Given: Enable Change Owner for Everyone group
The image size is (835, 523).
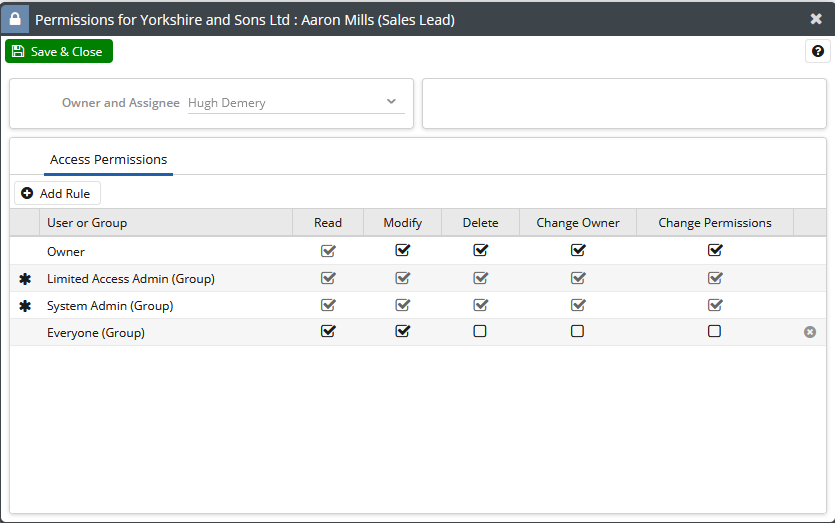Looking at the screenshot, I should (578, 332).
